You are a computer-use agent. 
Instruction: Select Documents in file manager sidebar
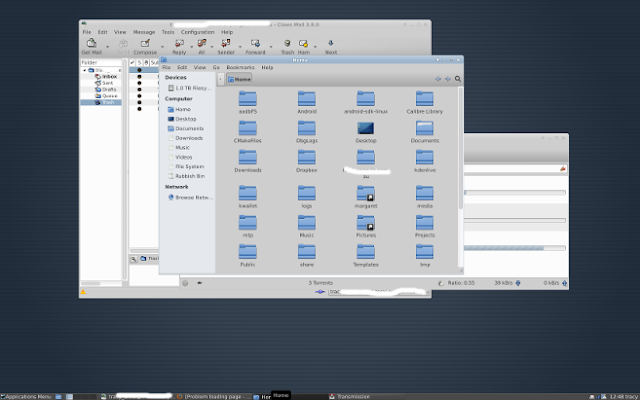[186, 128]
